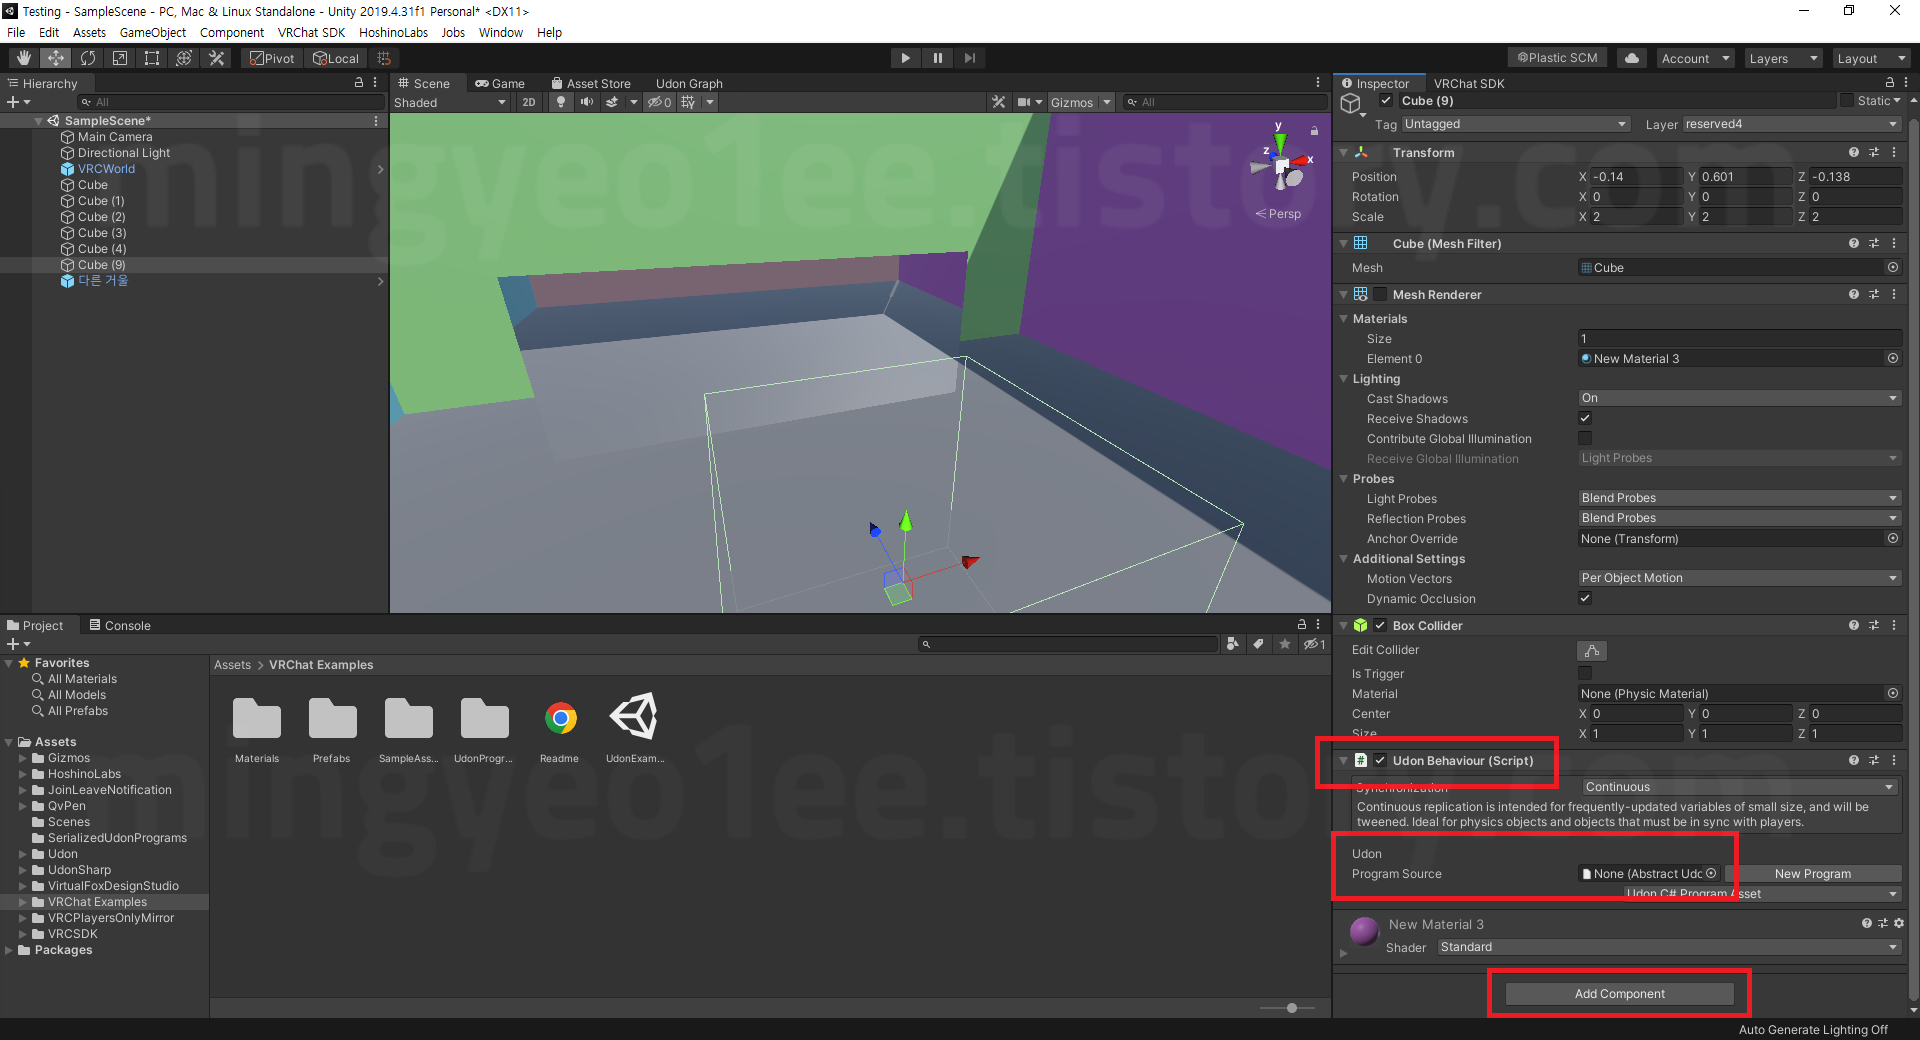Open the GameObject menu
The width and height of the screenshot is (1920, 1040).
click(152, 32)
